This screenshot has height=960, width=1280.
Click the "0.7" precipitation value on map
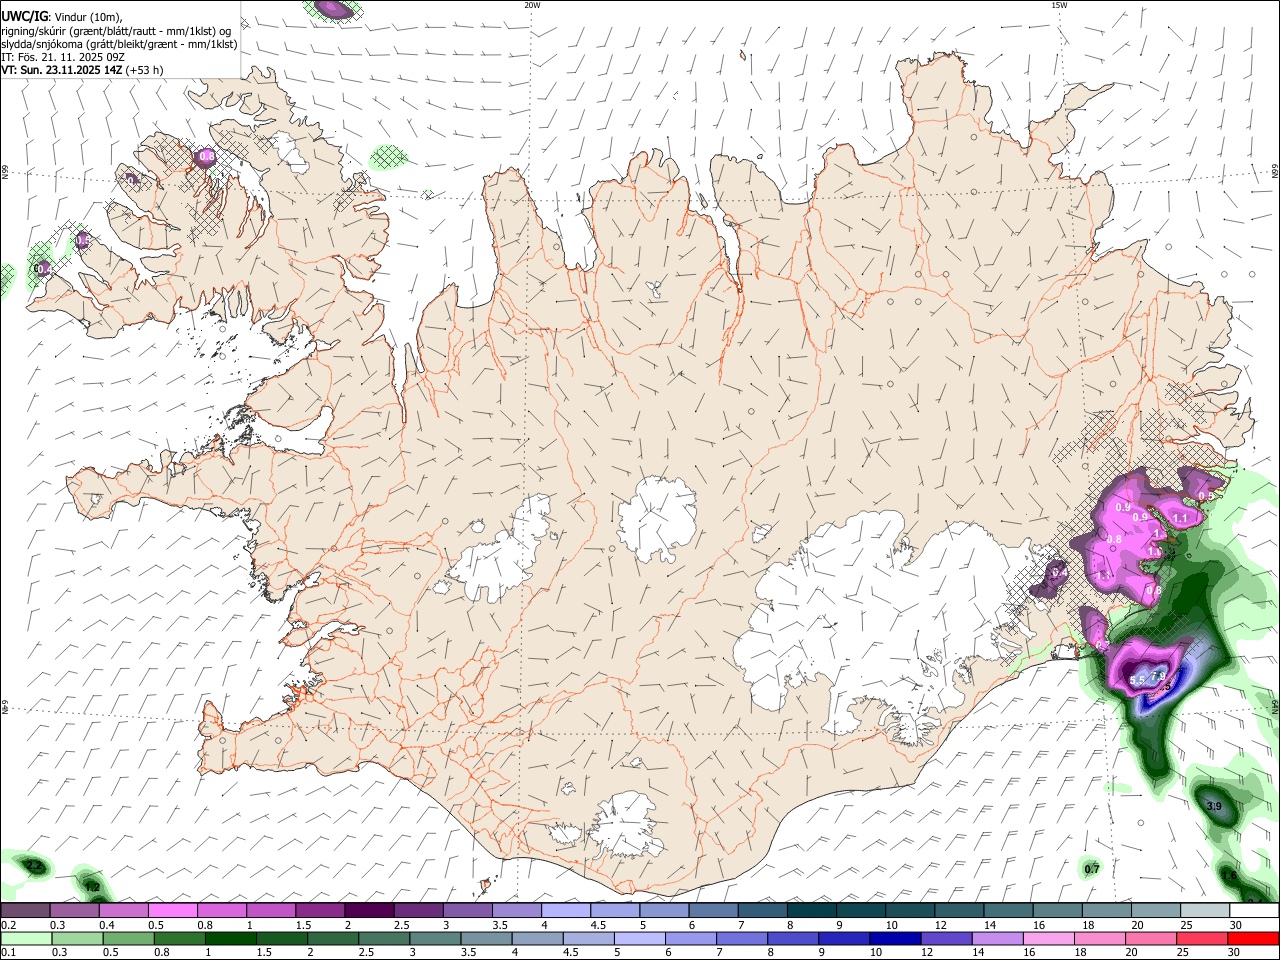[x=1092, y=869]
